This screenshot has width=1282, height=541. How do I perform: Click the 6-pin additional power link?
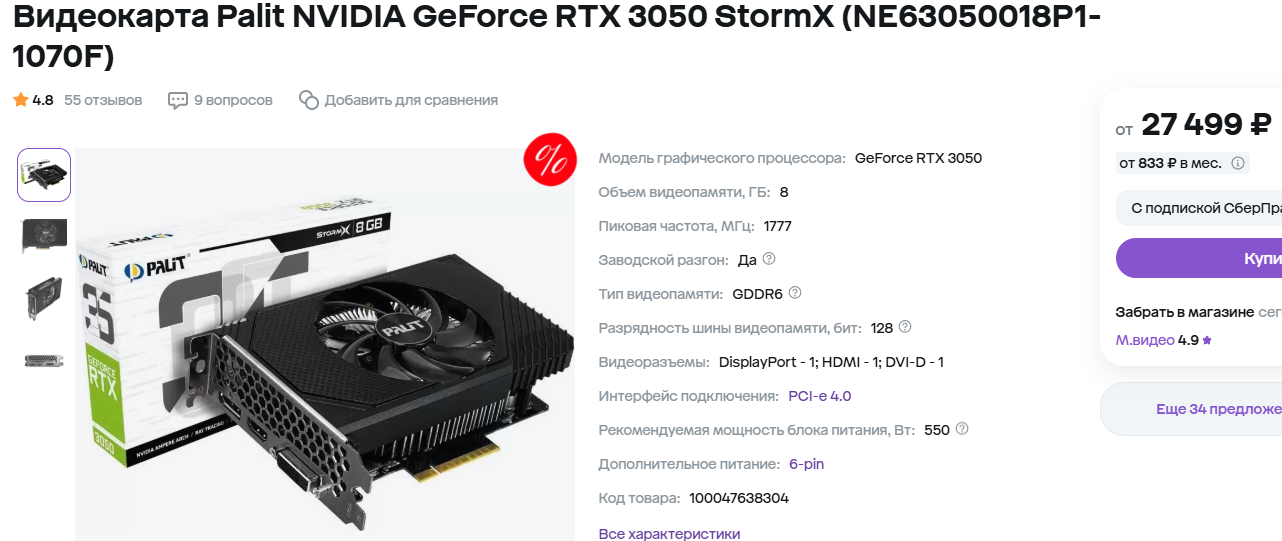tap(807, 464)
